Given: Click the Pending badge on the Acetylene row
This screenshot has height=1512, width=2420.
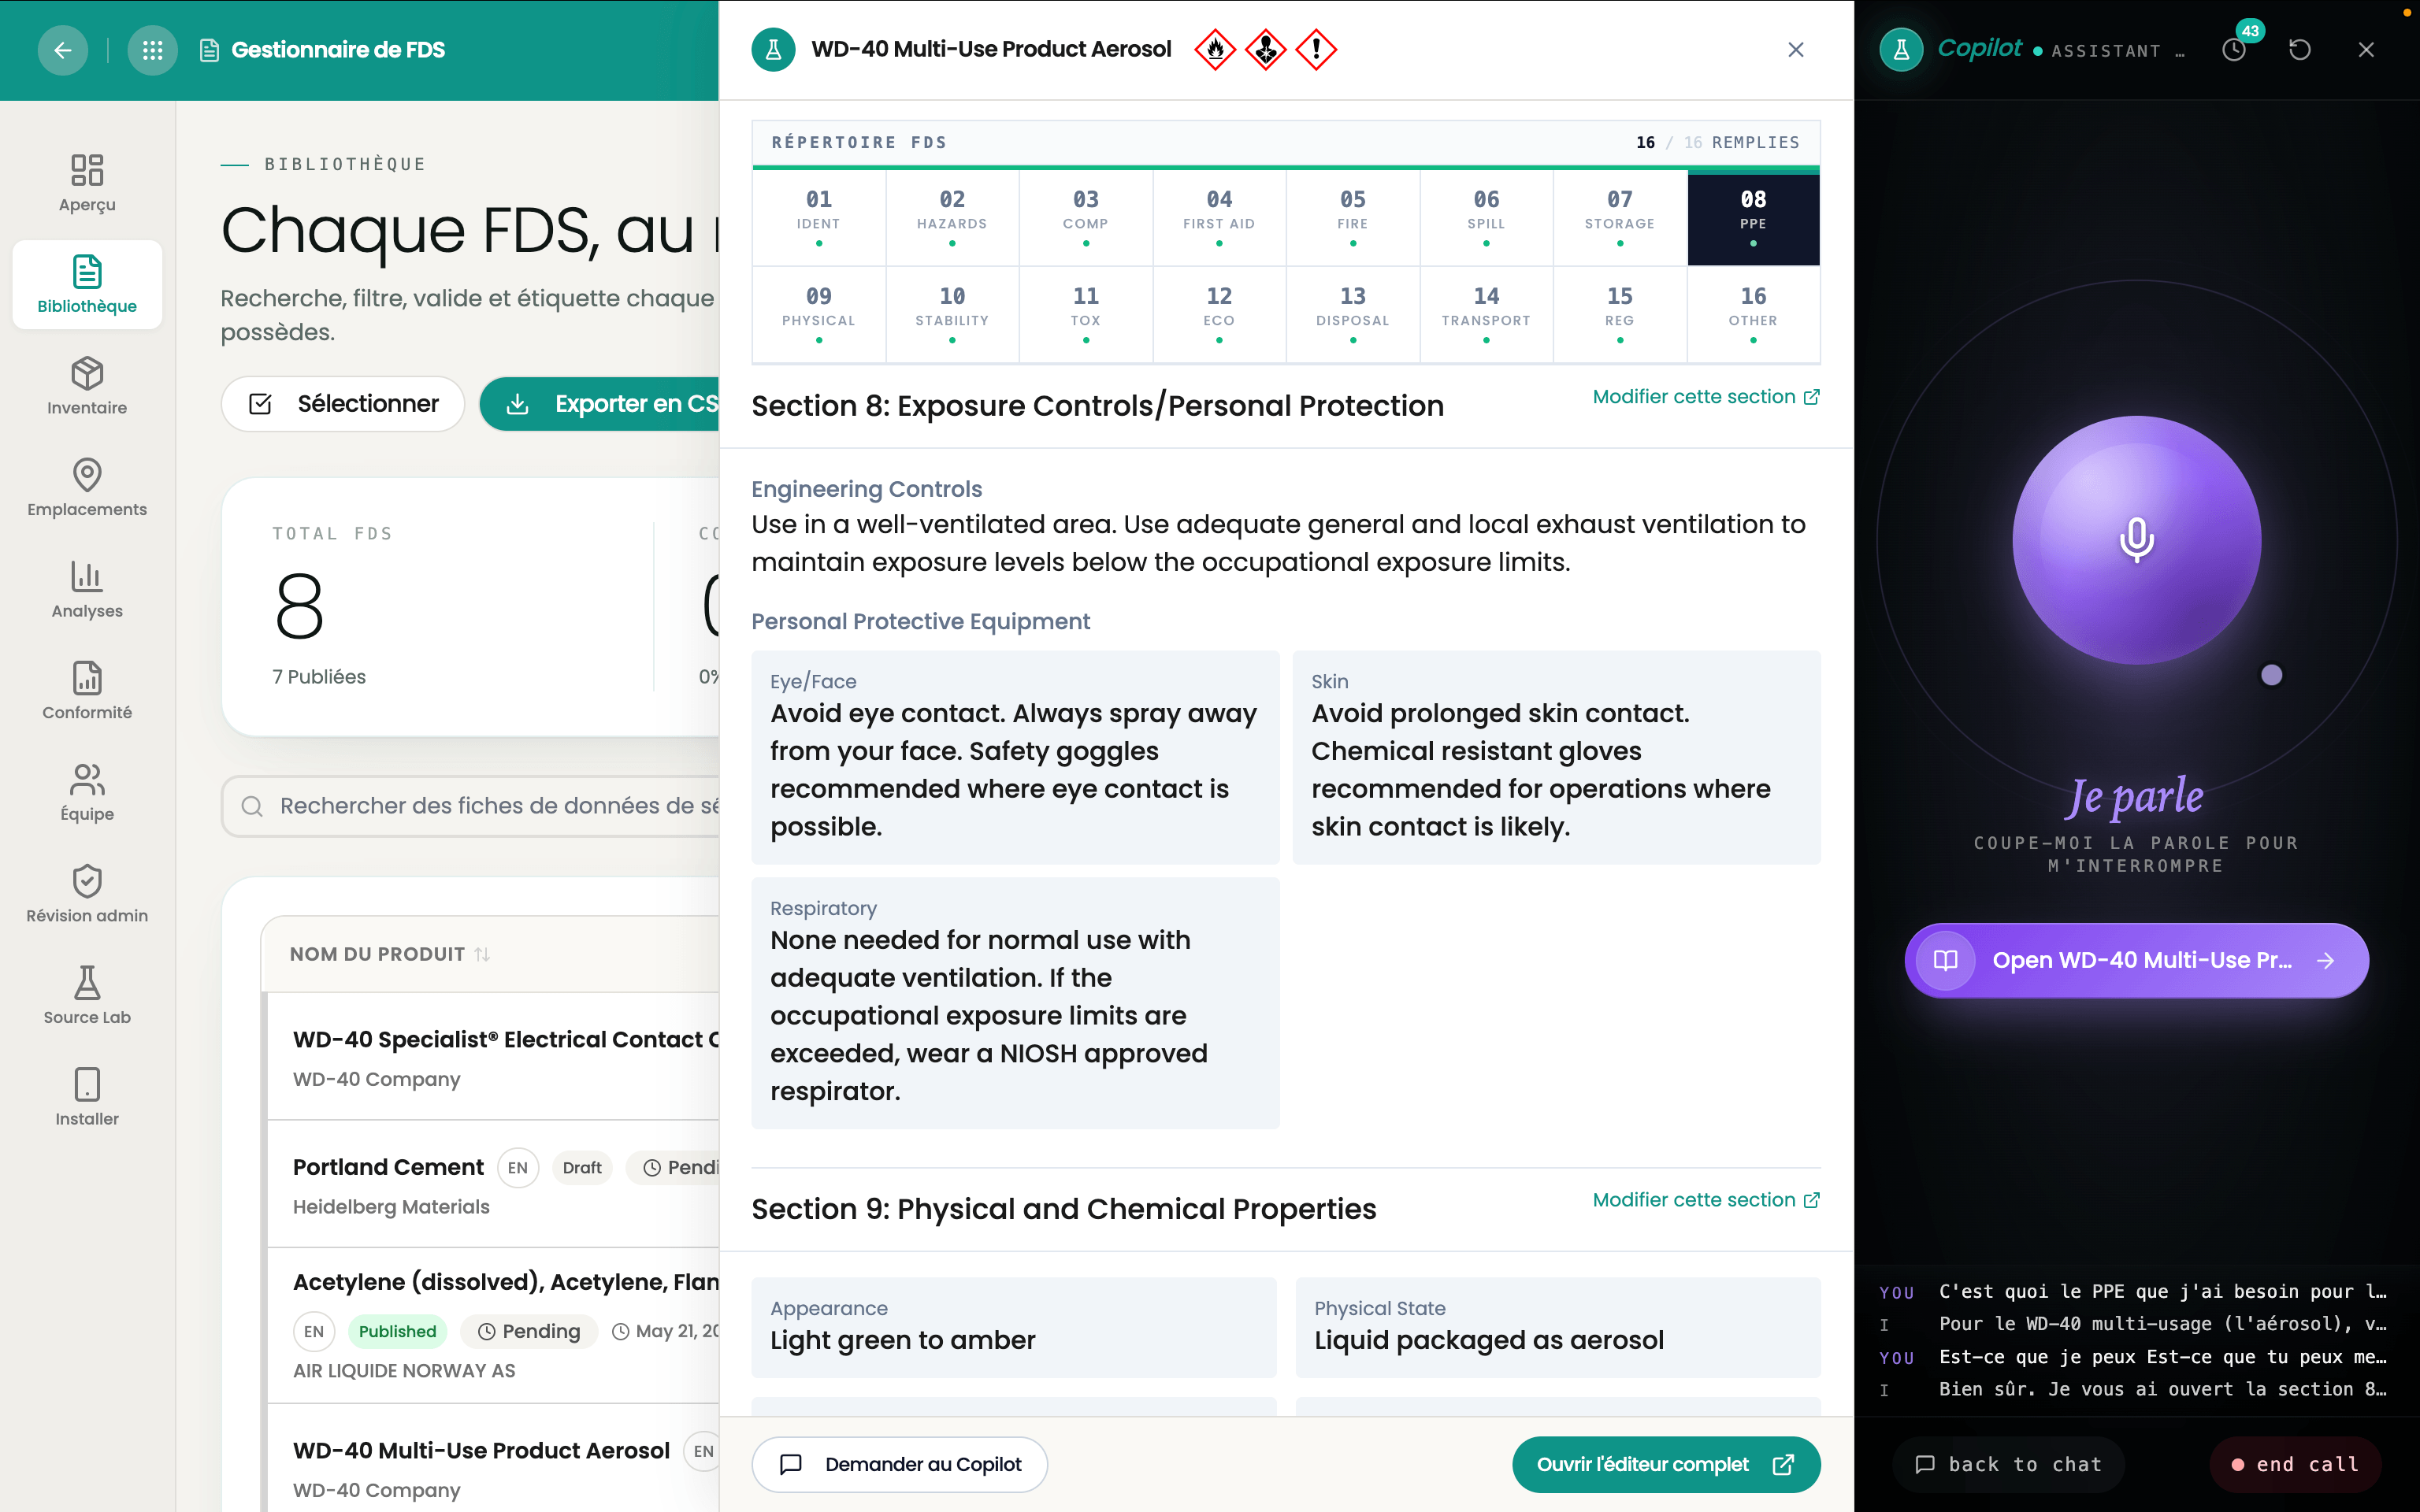Looking at the screenshot, I should (x=529, y=1331).
